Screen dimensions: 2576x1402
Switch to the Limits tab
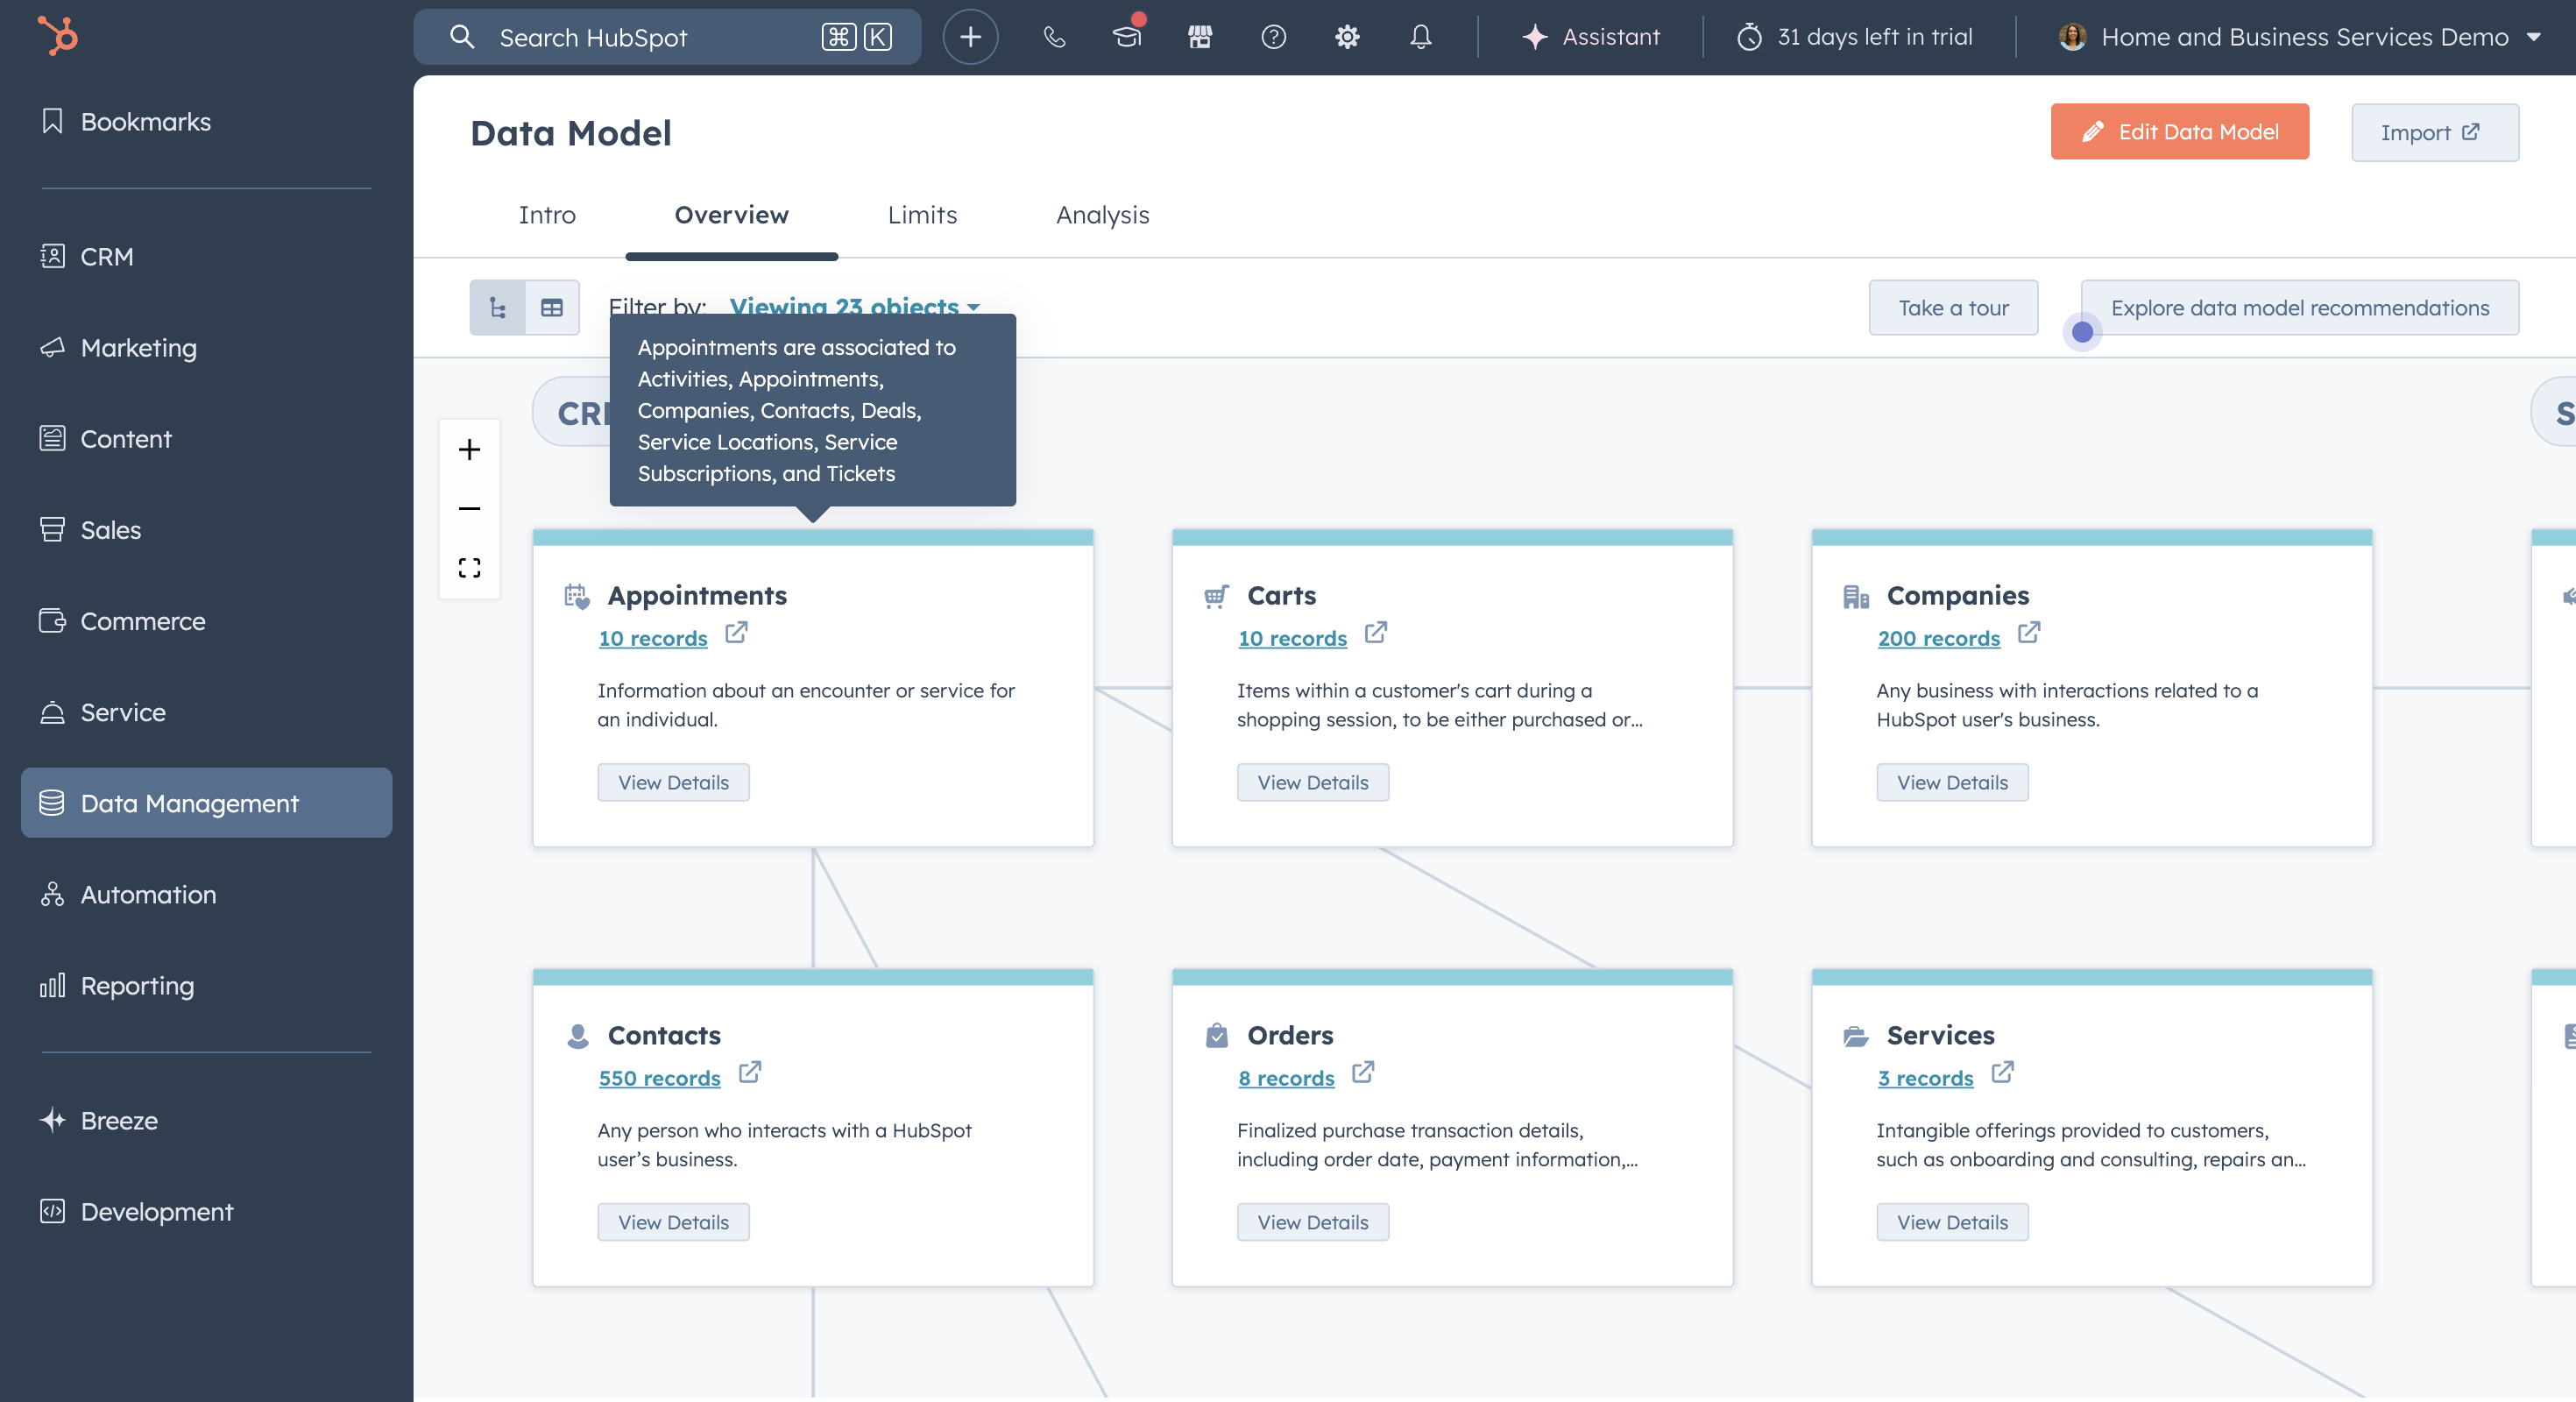pyautogui.click(x=921, y=215)
